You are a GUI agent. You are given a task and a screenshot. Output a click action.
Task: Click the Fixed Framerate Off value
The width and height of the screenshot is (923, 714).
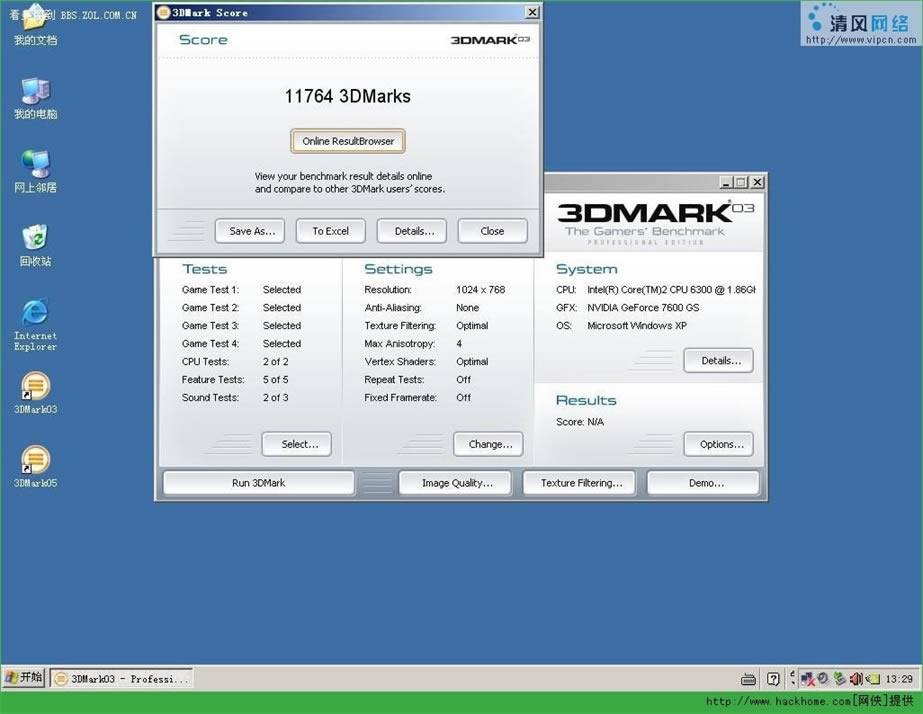coord(463,398)
